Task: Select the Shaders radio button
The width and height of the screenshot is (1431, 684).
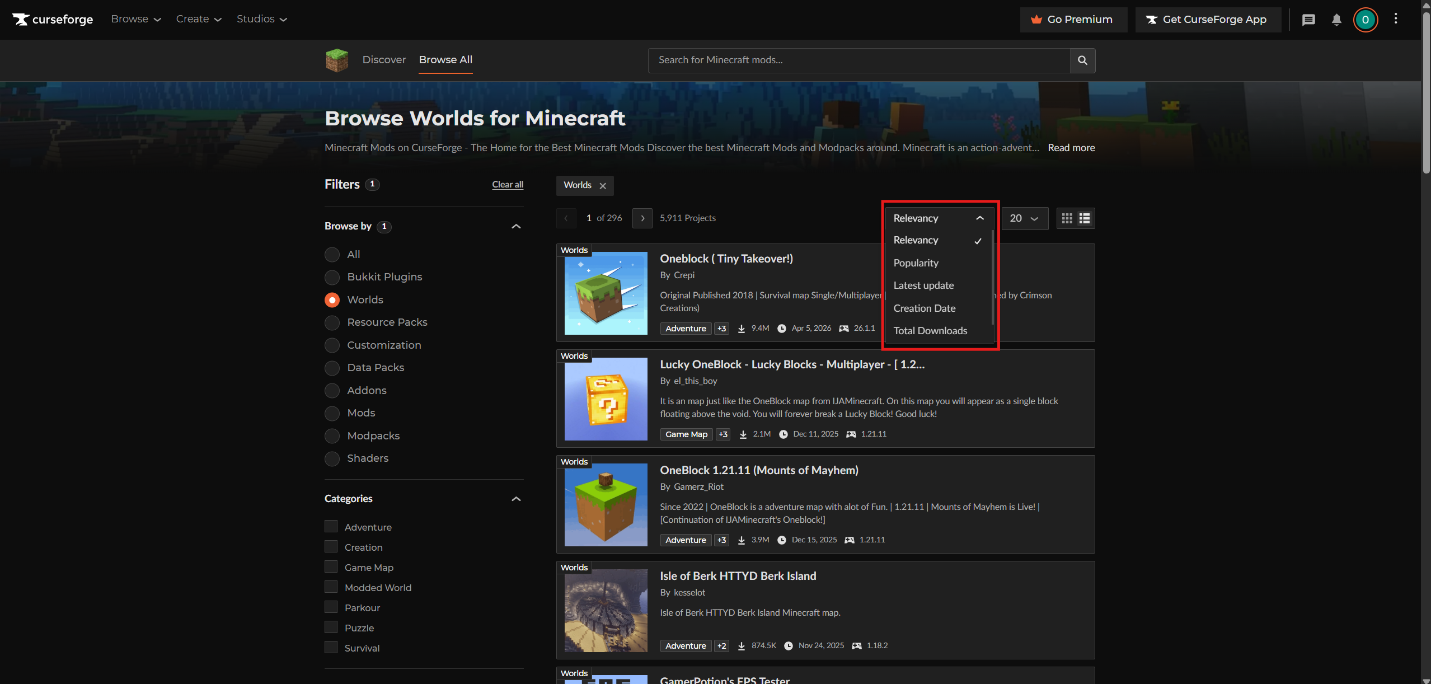Action: 332,458
